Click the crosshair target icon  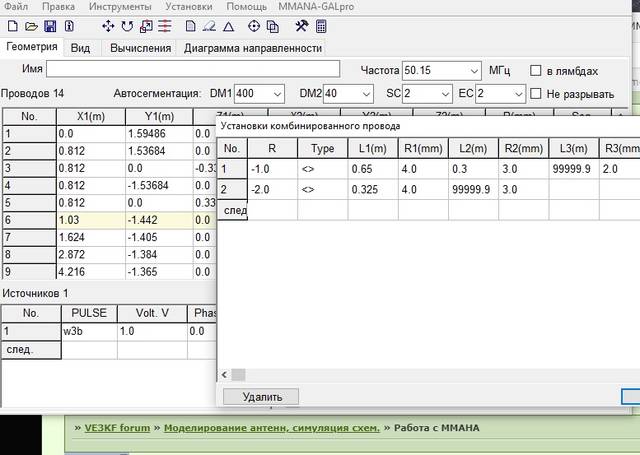(254, 27)
